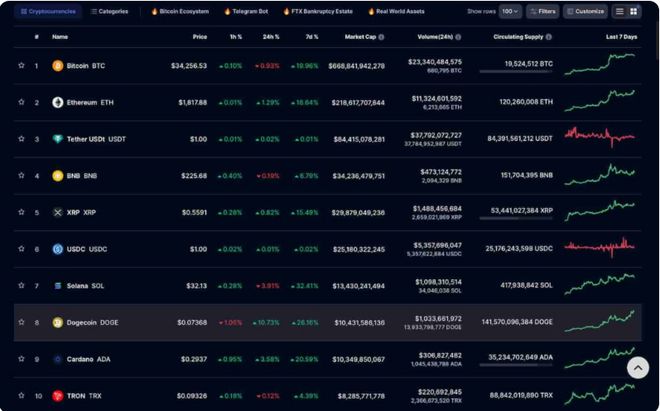Sort by 1h % column header
The width and height of the screenshot is (660, 411).
236,37
